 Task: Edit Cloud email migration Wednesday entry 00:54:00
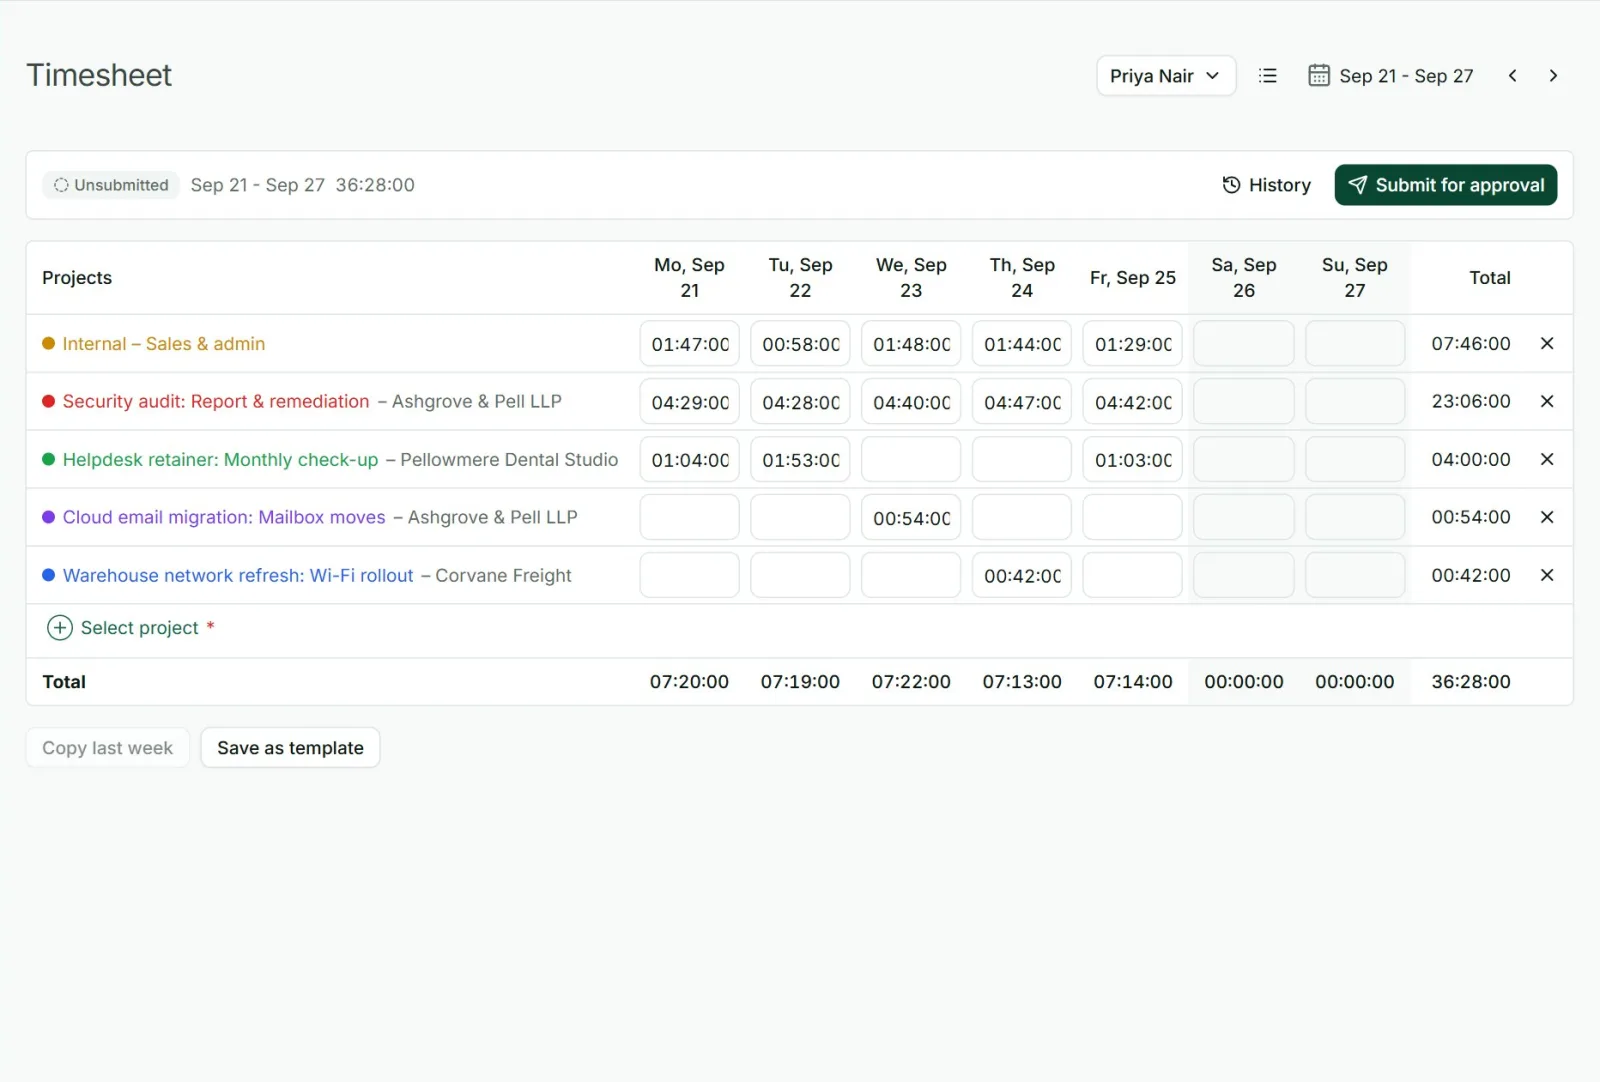click(x=911, y=518)
